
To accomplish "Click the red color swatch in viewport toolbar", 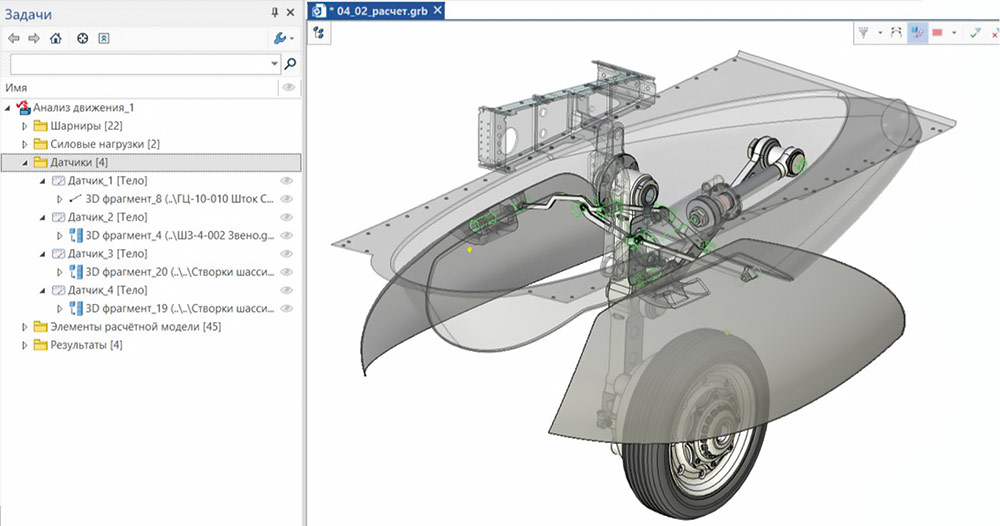I will coord(938,33).
